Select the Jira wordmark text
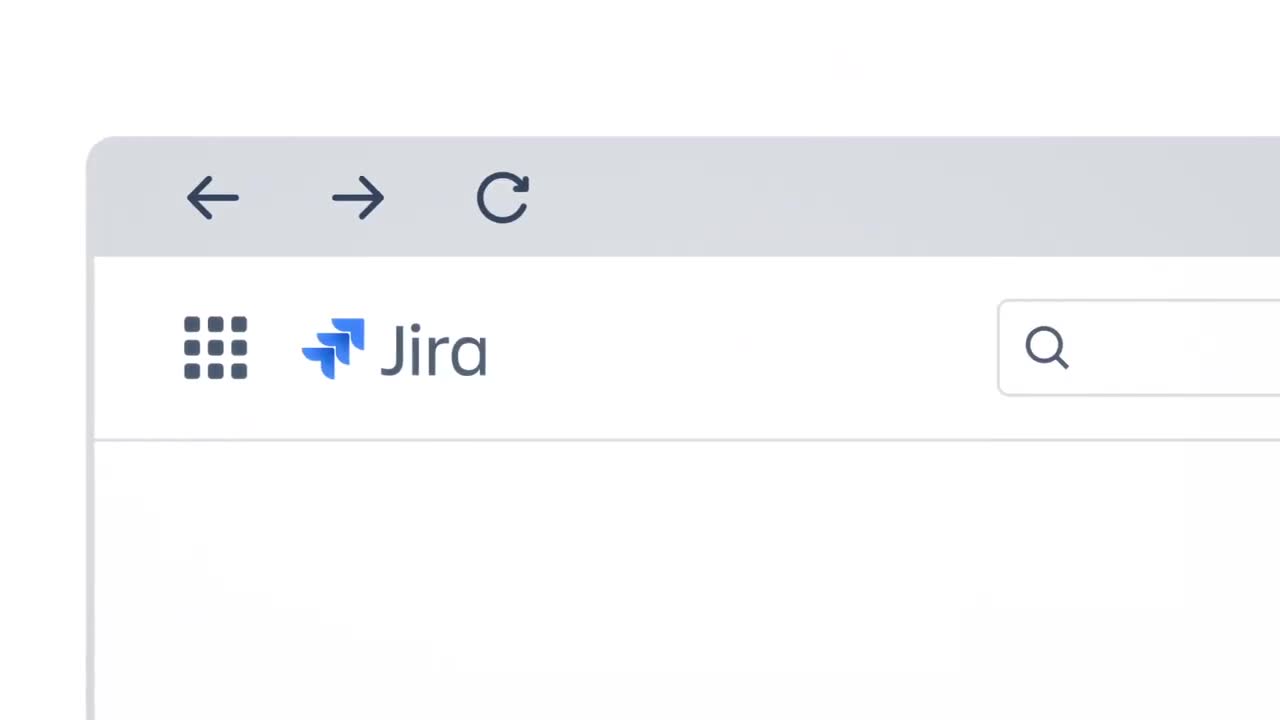The width and height of the screenshot is (1280, 720). [433, 350]
